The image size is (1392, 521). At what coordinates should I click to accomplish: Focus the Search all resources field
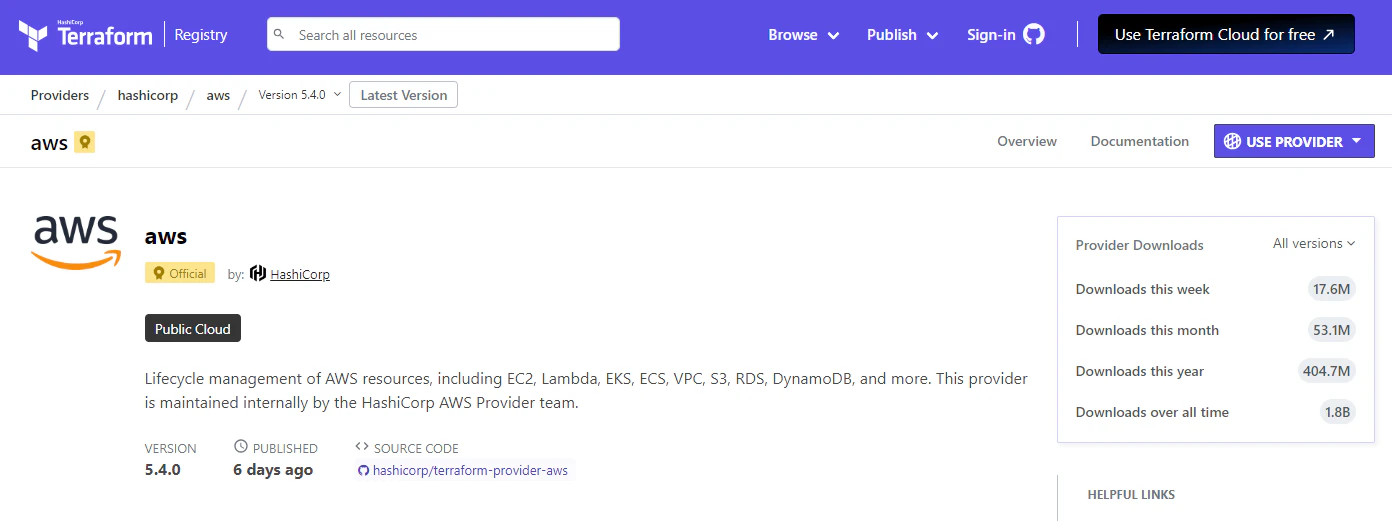coord(443,34)
